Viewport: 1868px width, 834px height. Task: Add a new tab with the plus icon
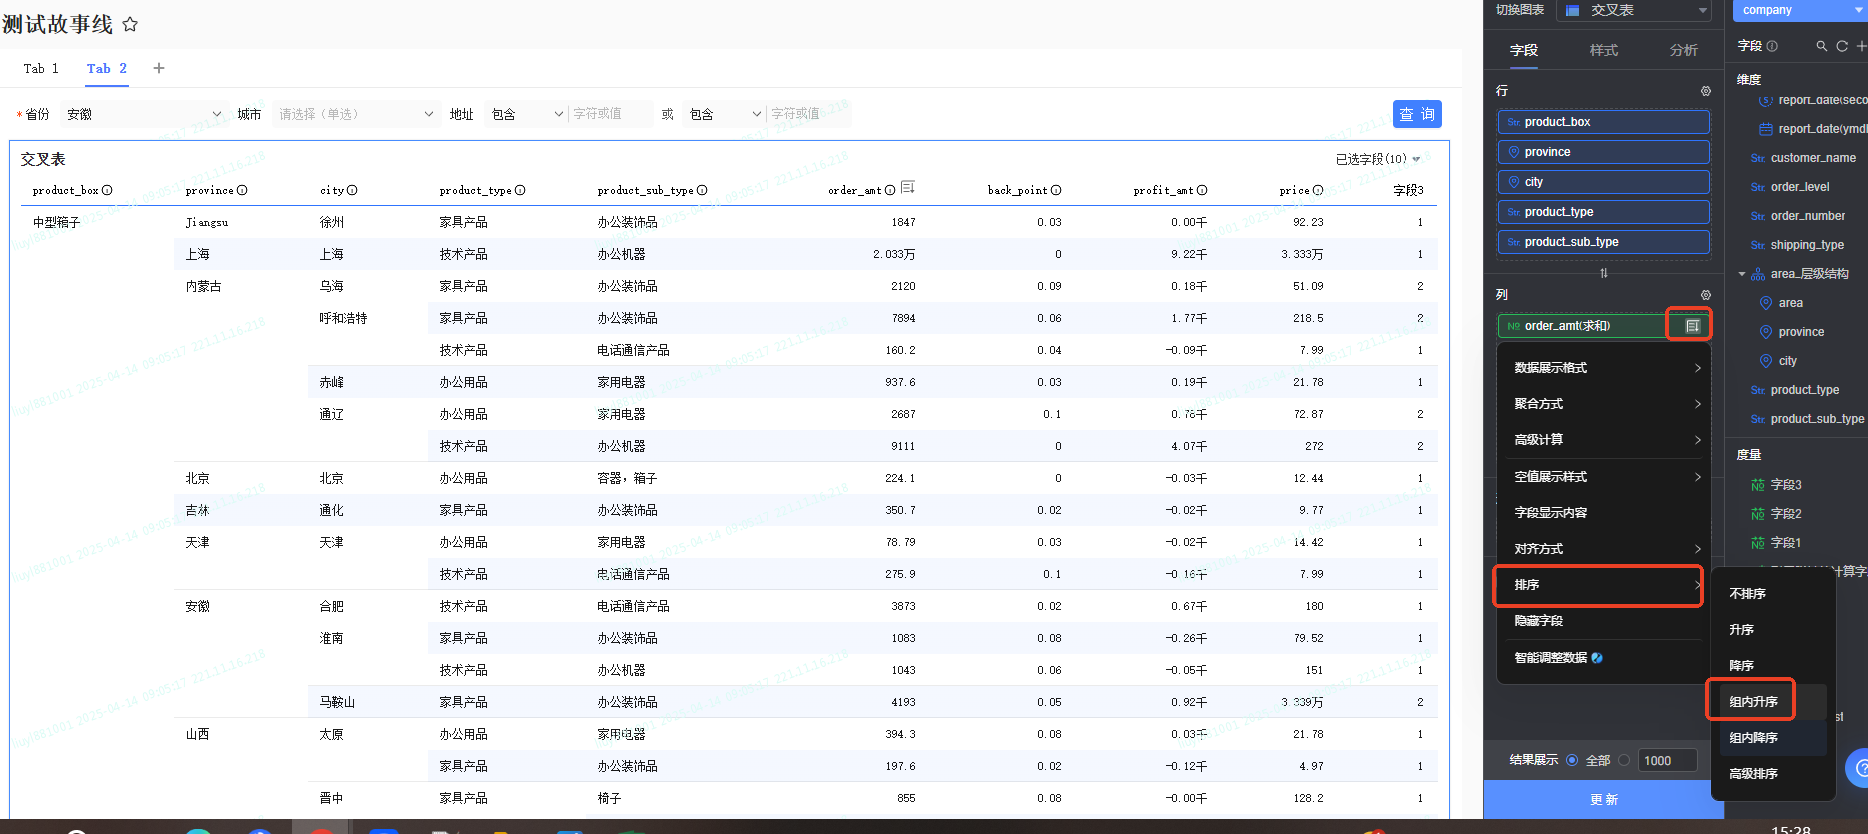coord(159,68)
